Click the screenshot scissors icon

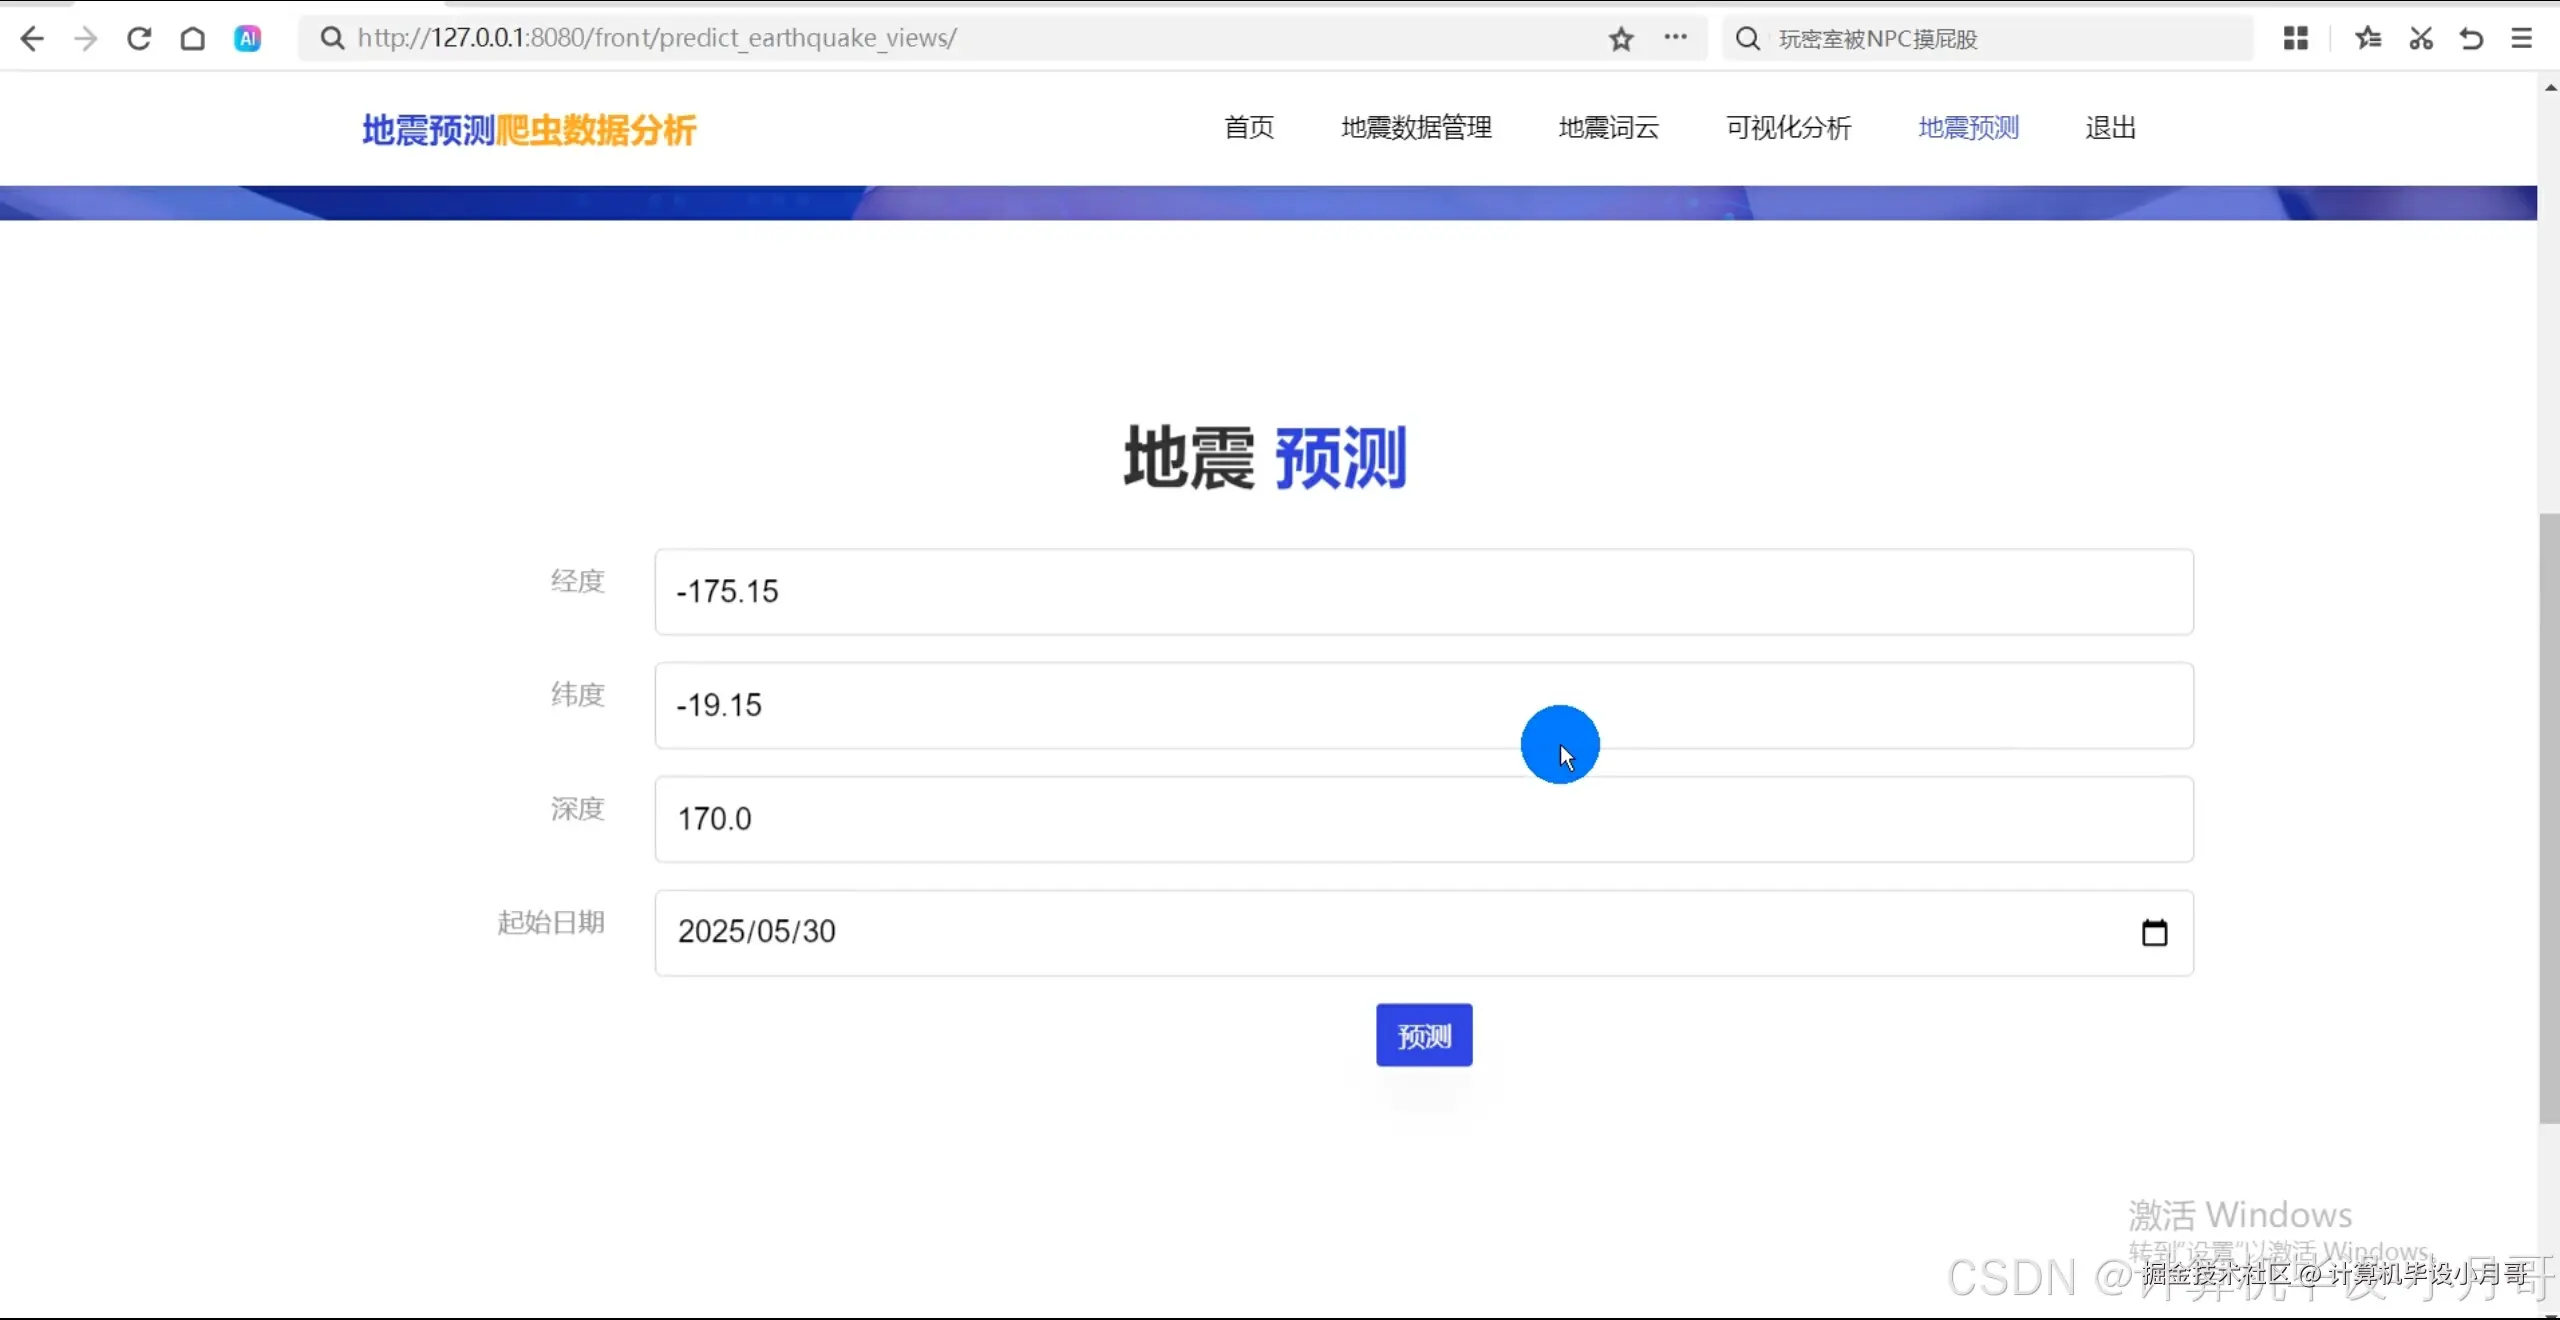click(2421, 38)
